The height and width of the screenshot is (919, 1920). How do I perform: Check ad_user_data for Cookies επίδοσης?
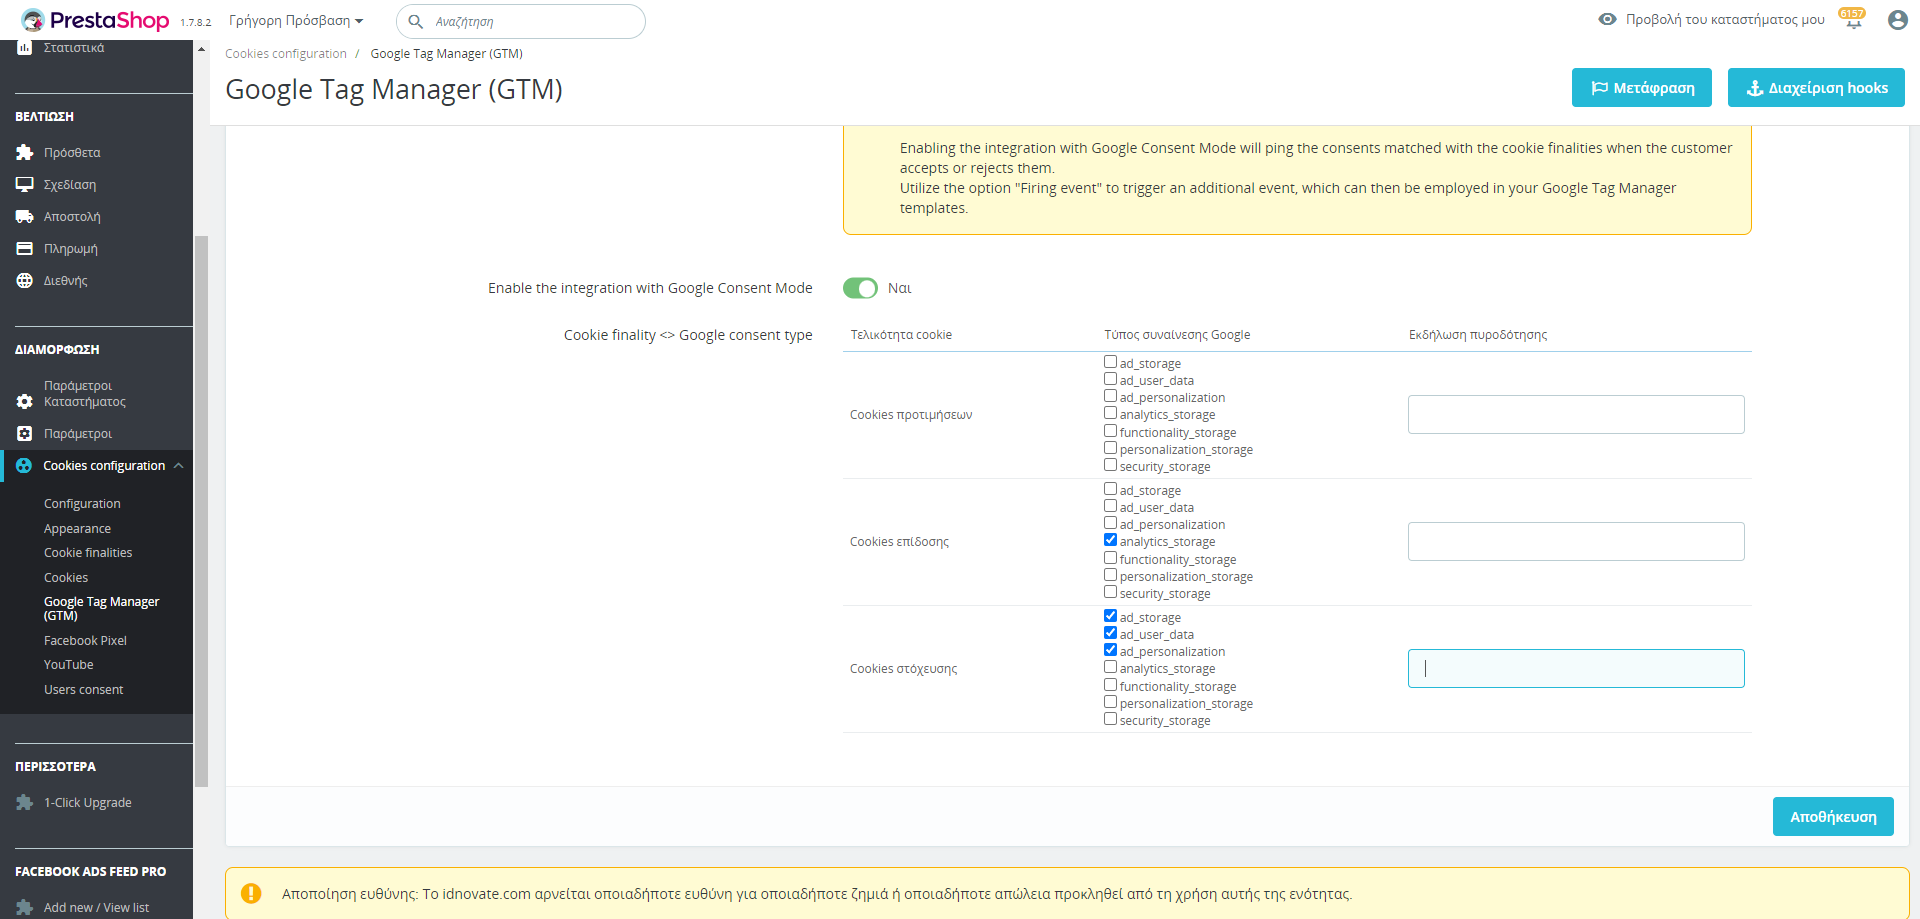click(1110, 506)
